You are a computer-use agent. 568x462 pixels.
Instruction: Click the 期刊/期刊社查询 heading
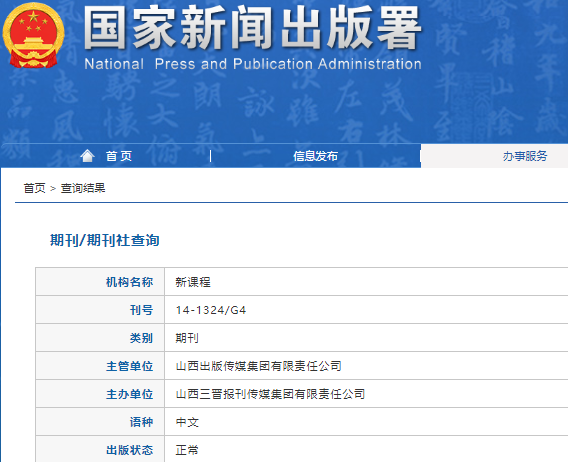click(x=105, y=240)
